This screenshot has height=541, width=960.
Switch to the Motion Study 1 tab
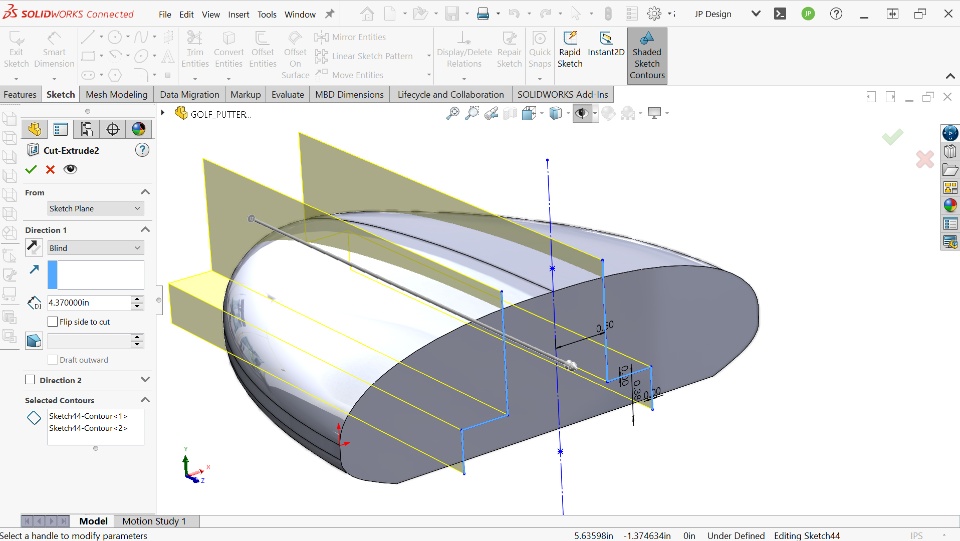(154, 521)
